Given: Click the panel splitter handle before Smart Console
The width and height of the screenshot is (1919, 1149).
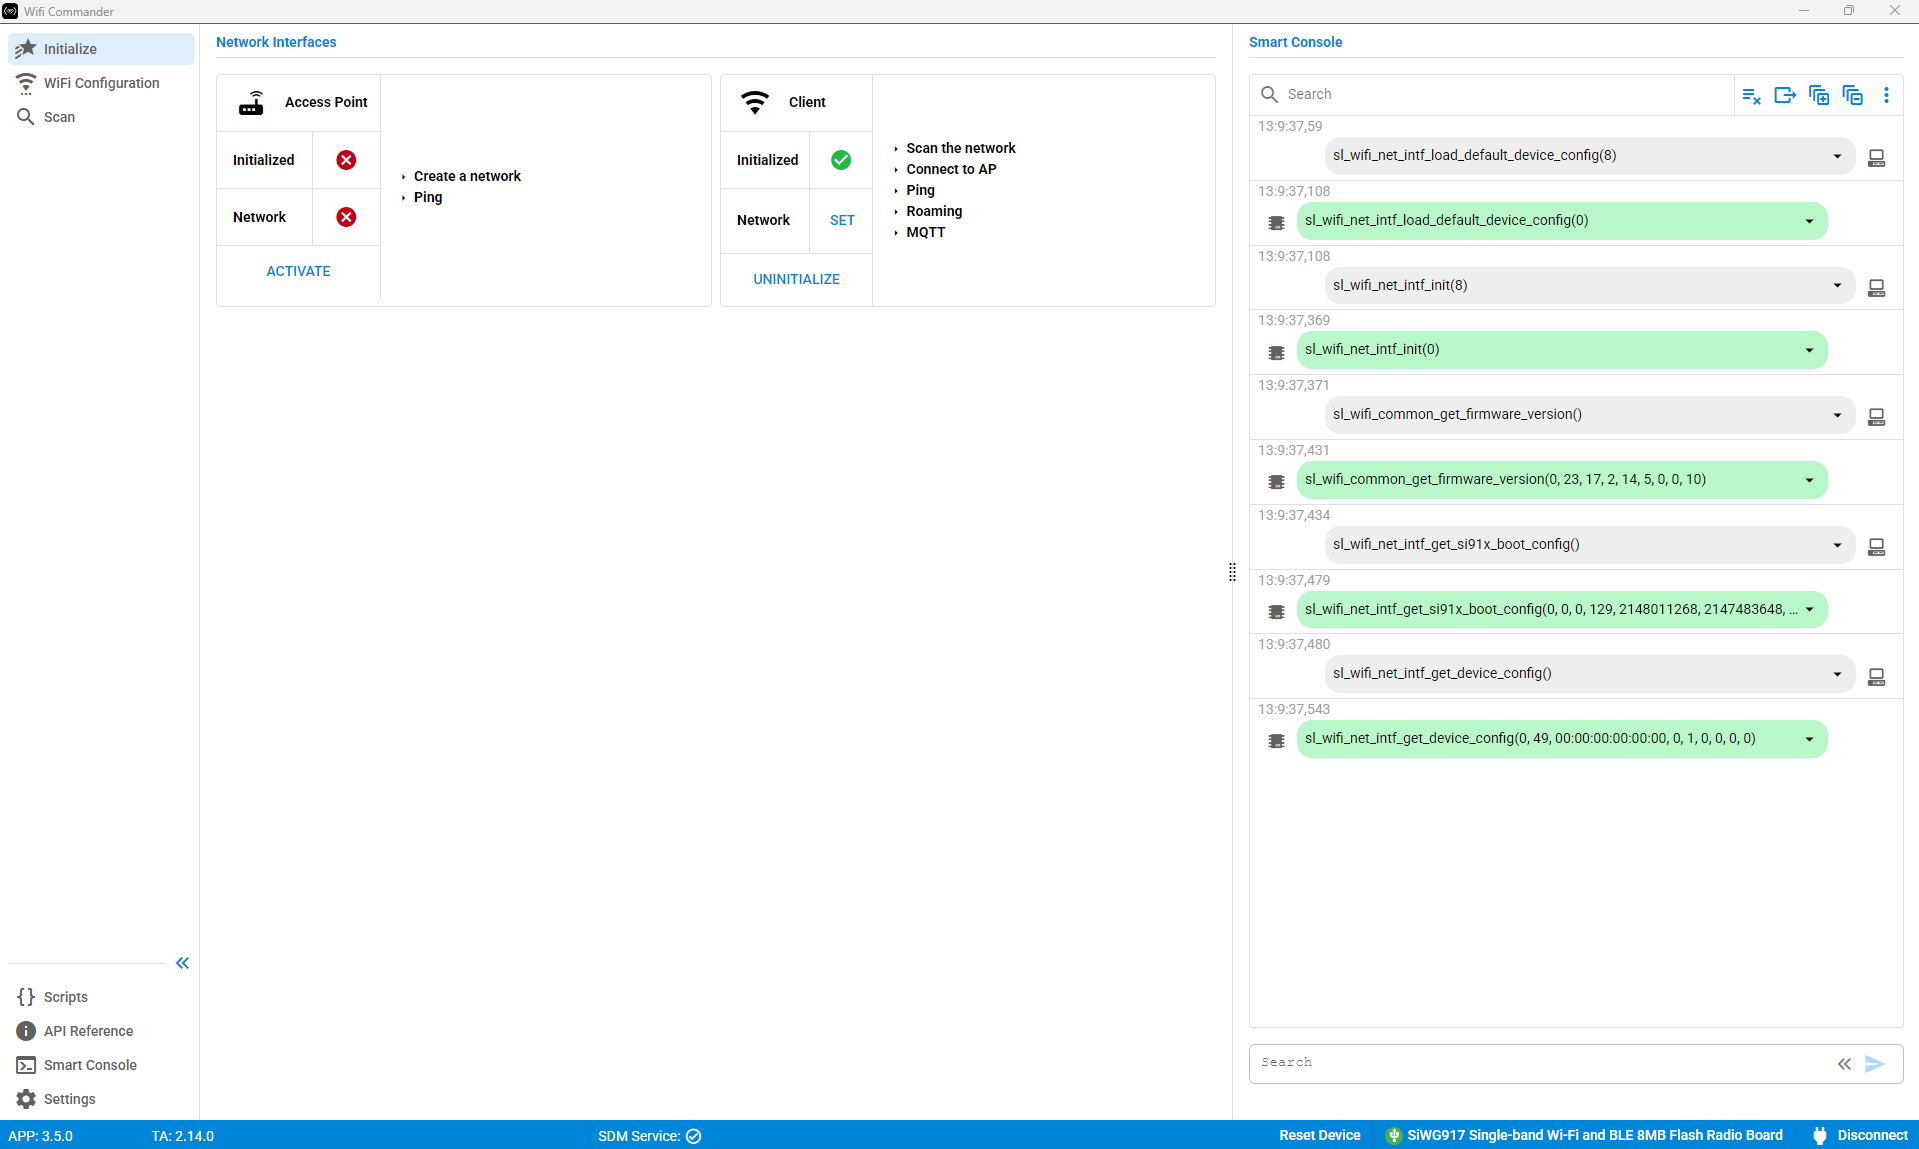Looking at the screenshot, I should pyautogui.click(x=1232, y=572).
